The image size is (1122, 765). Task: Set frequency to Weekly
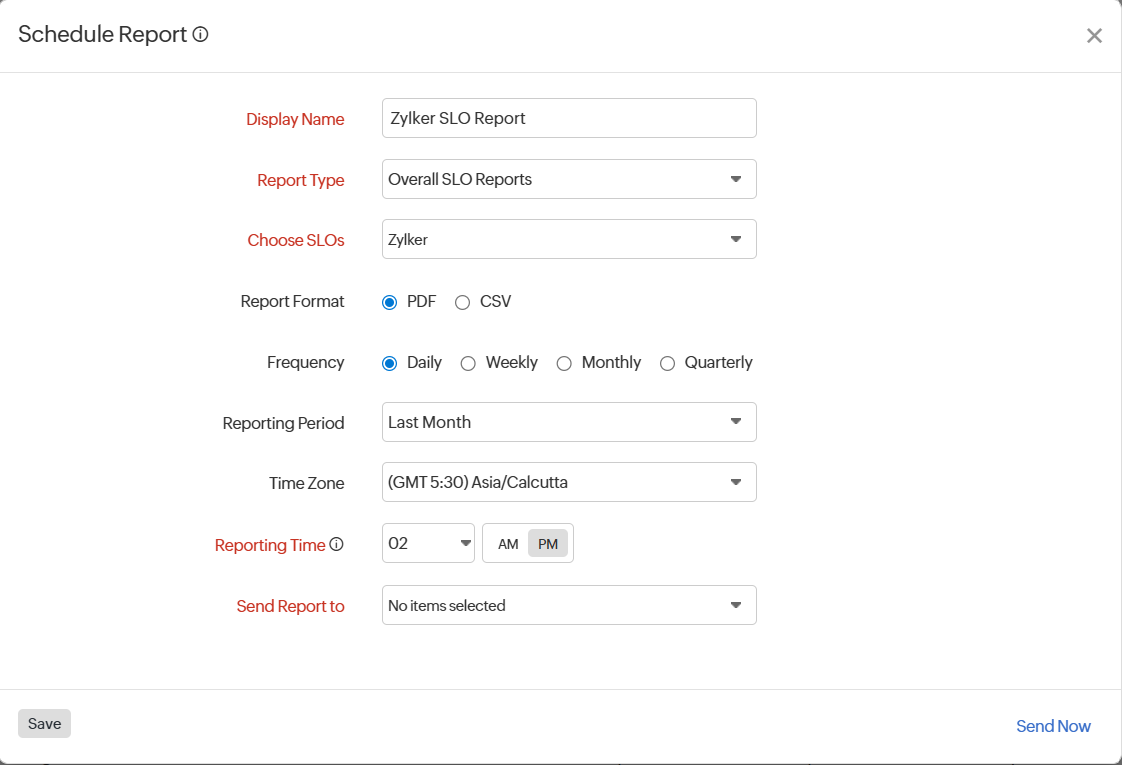click(468, 363)
